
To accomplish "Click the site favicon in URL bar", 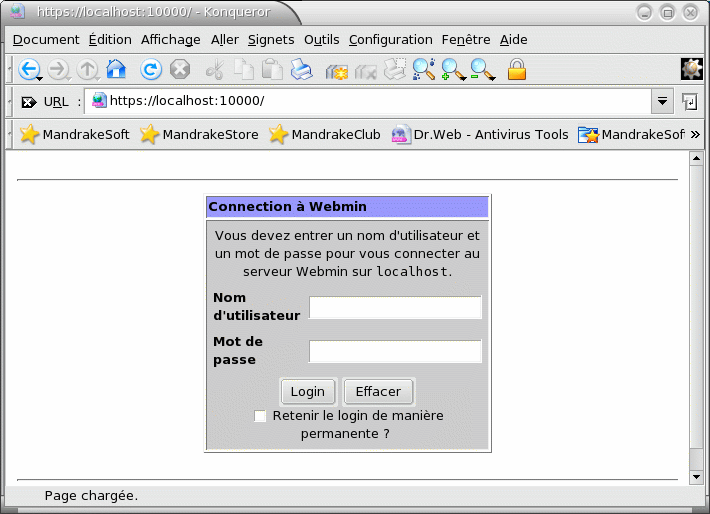I will click(x=99, y=100).
